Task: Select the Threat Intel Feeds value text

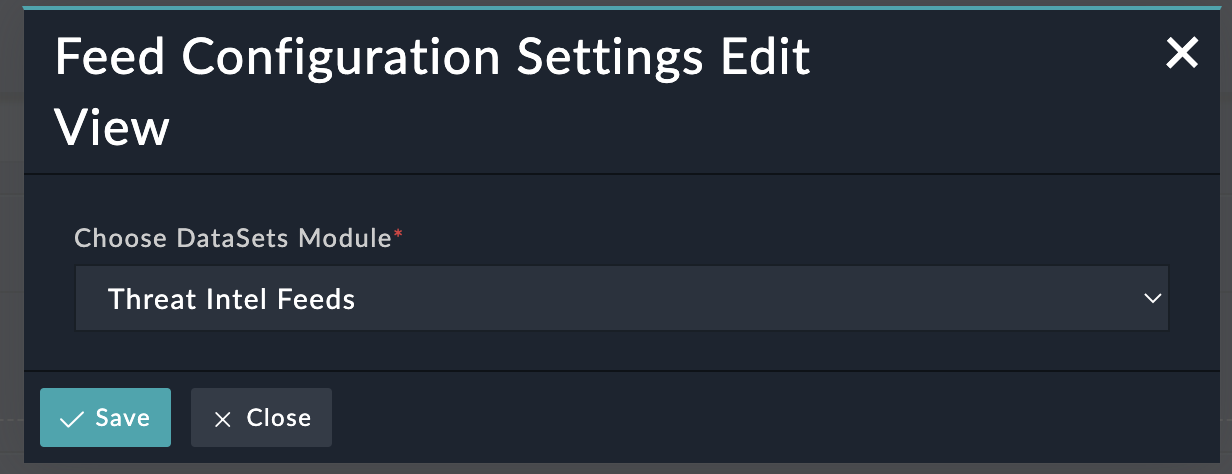Action: (231, 298)
